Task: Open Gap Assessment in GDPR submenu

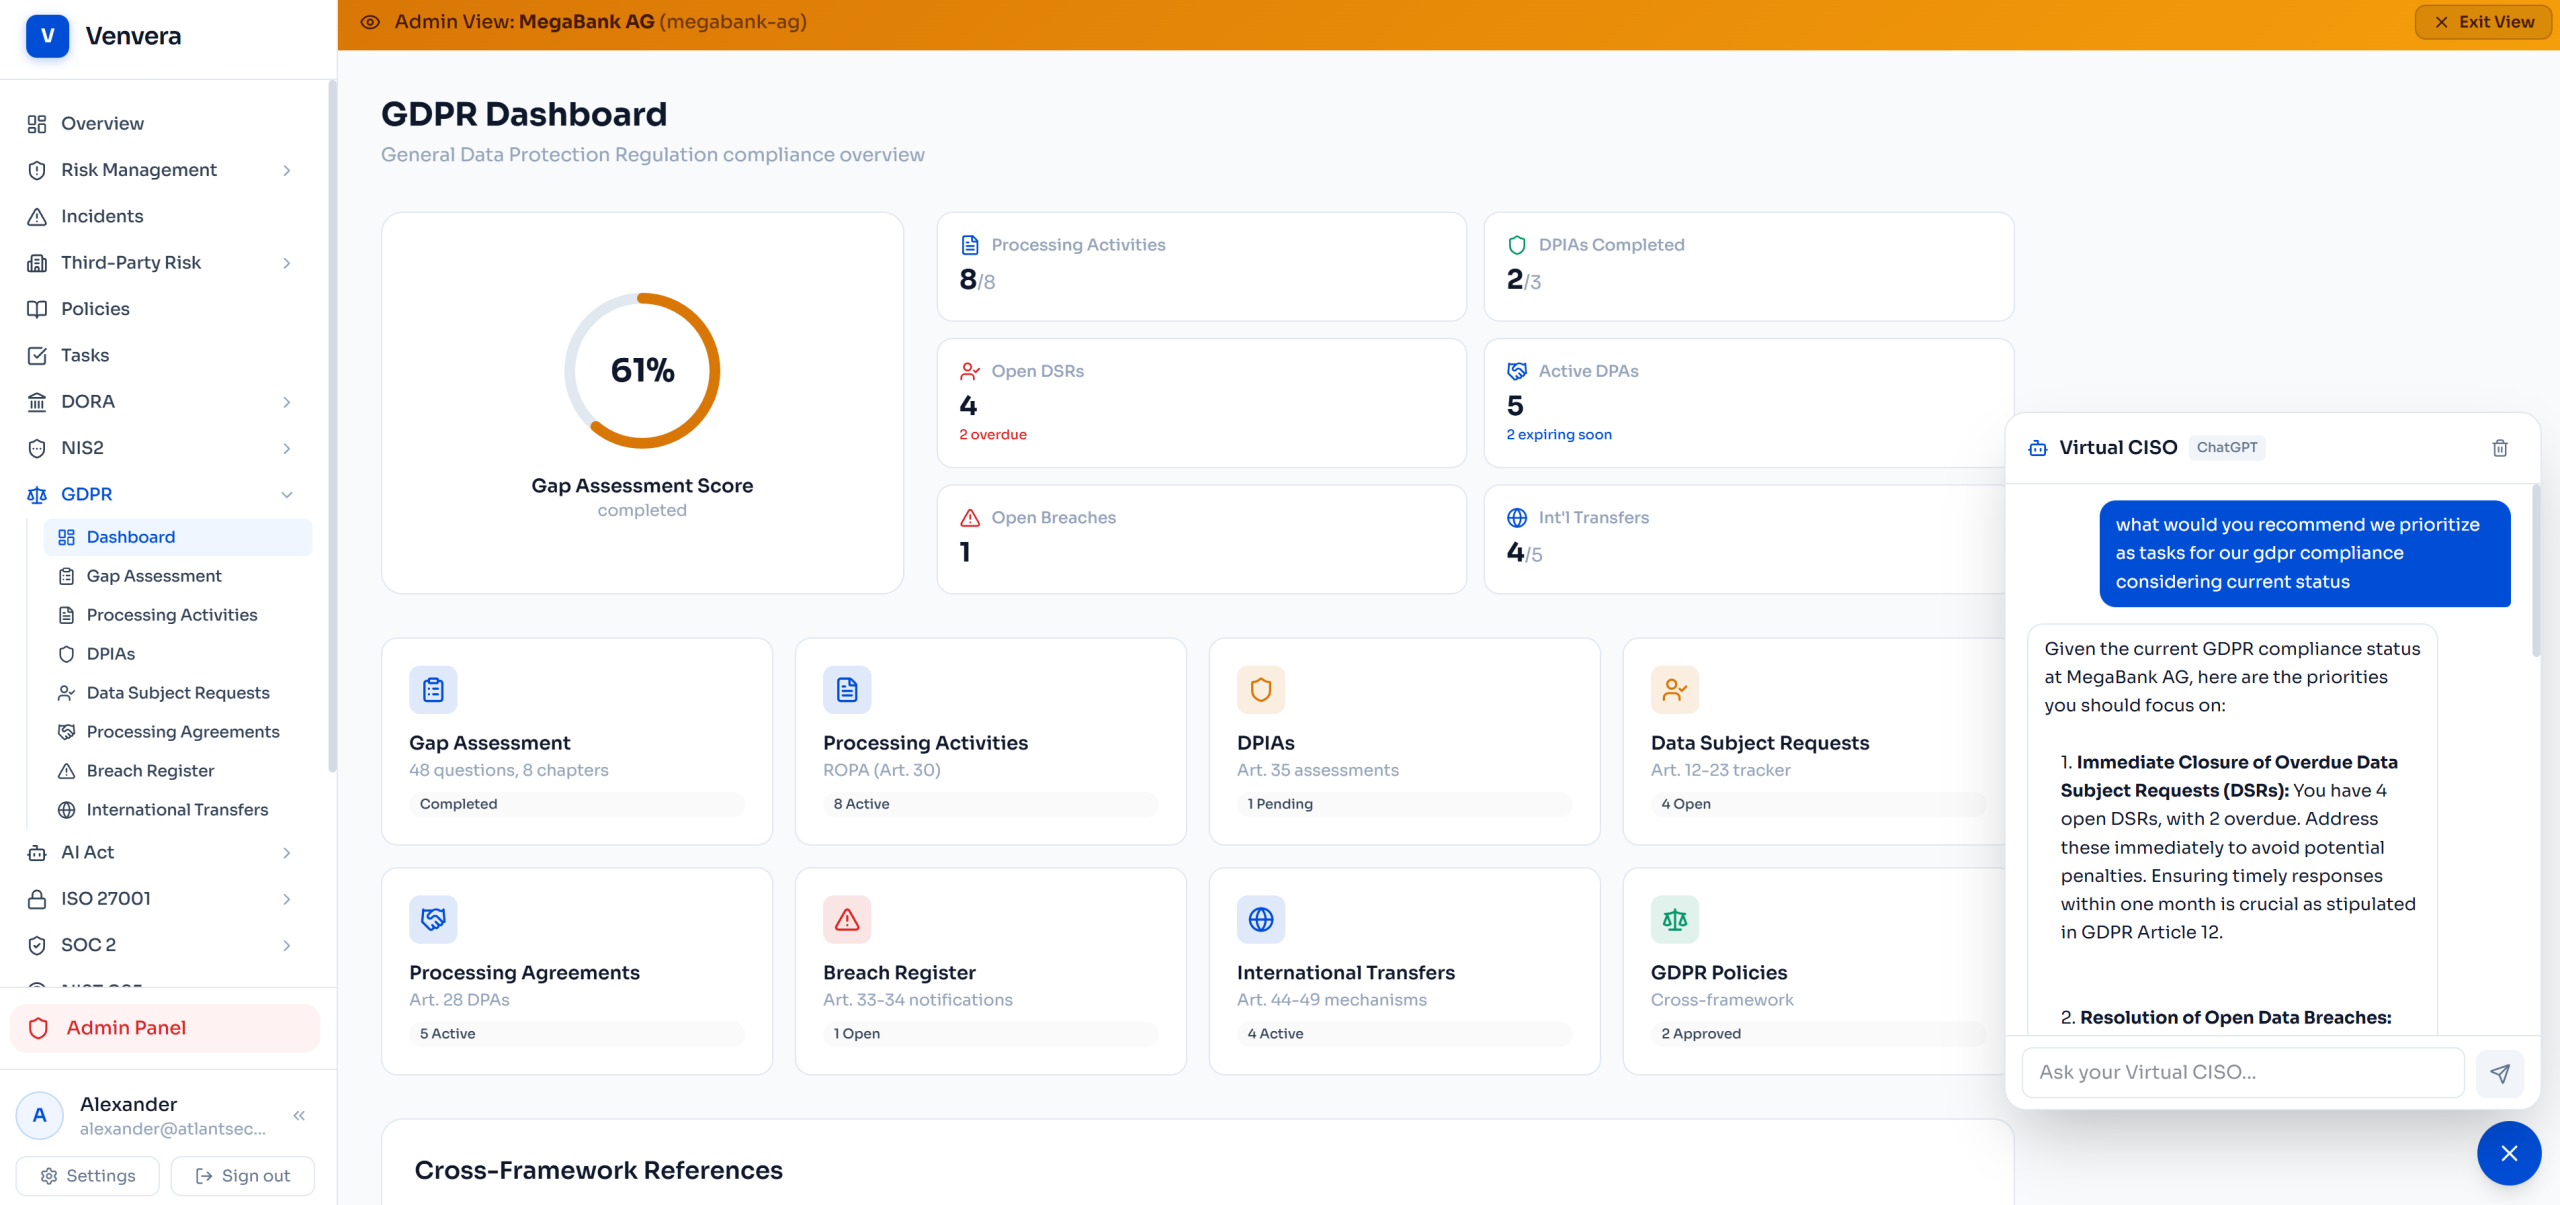Action: point(154,576)
